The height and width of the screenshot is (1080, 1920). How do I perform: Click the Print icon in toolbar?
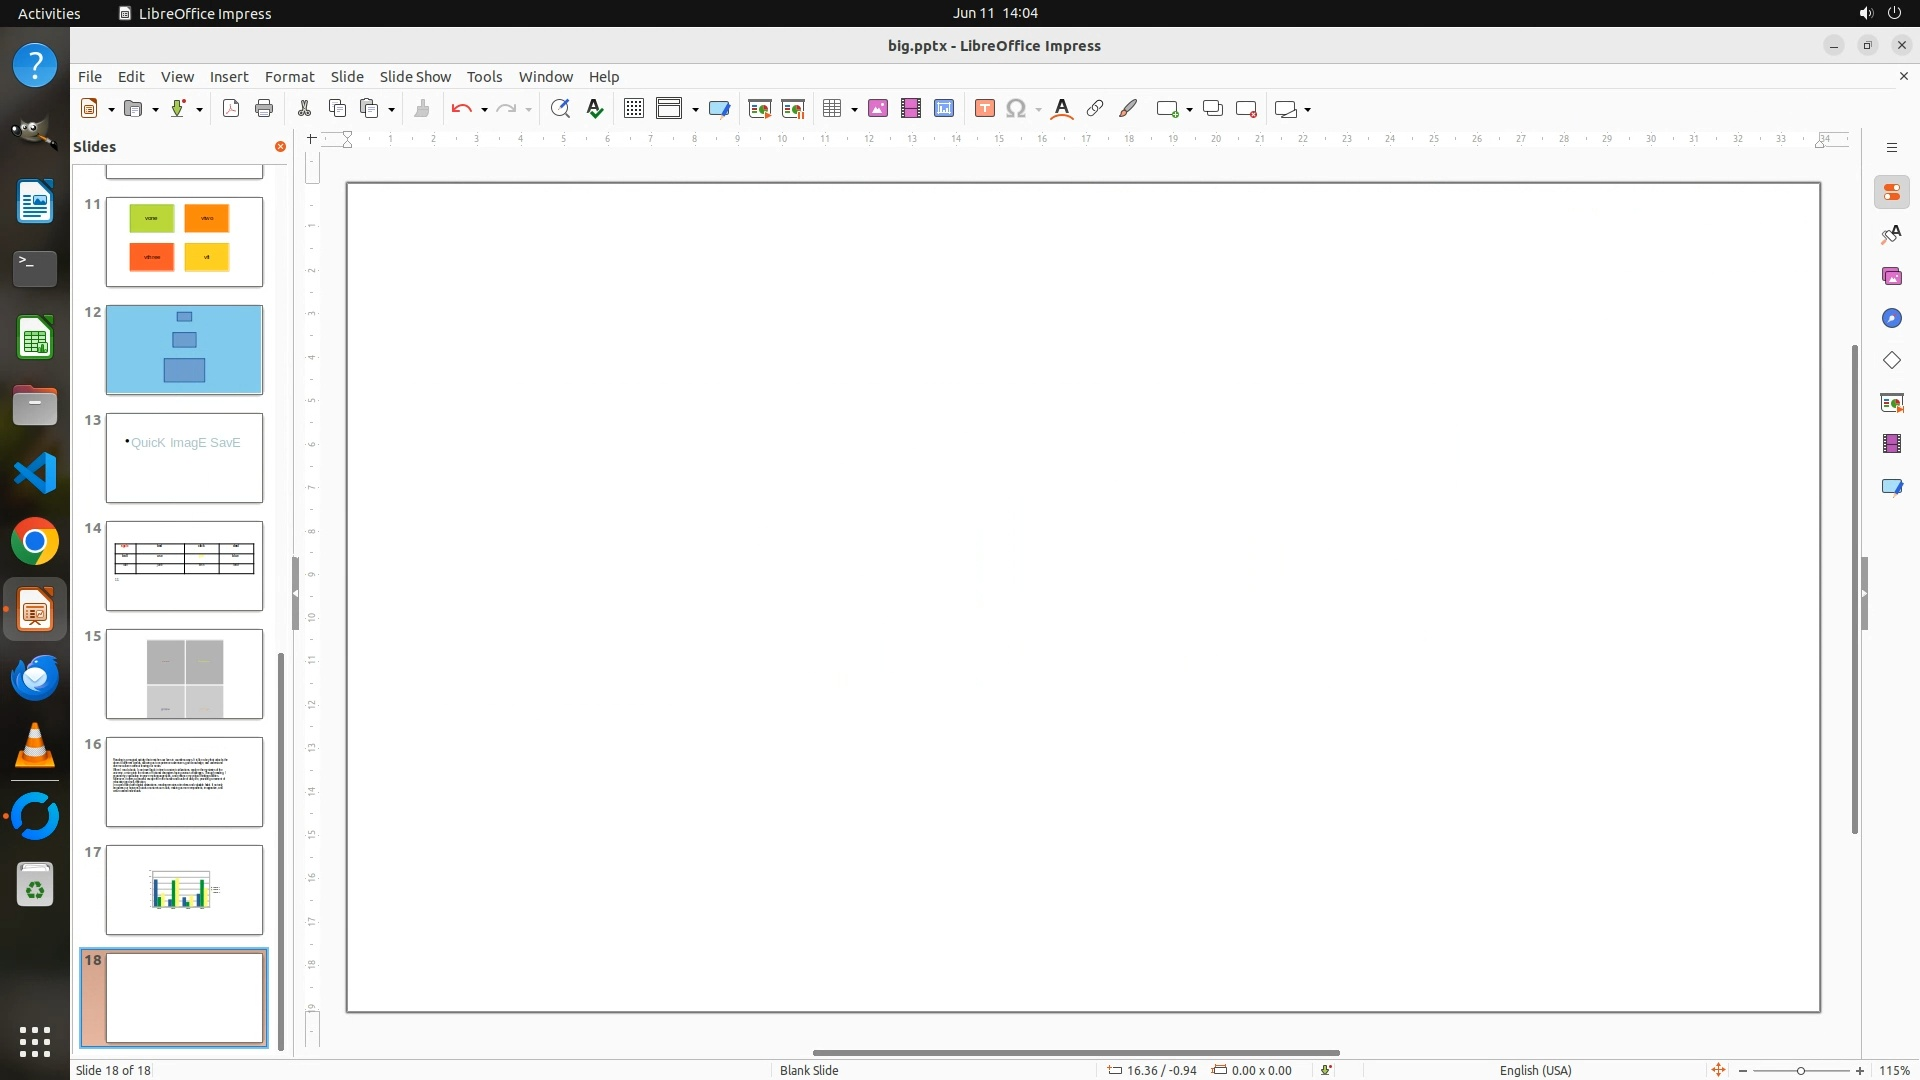click(264, 109)
